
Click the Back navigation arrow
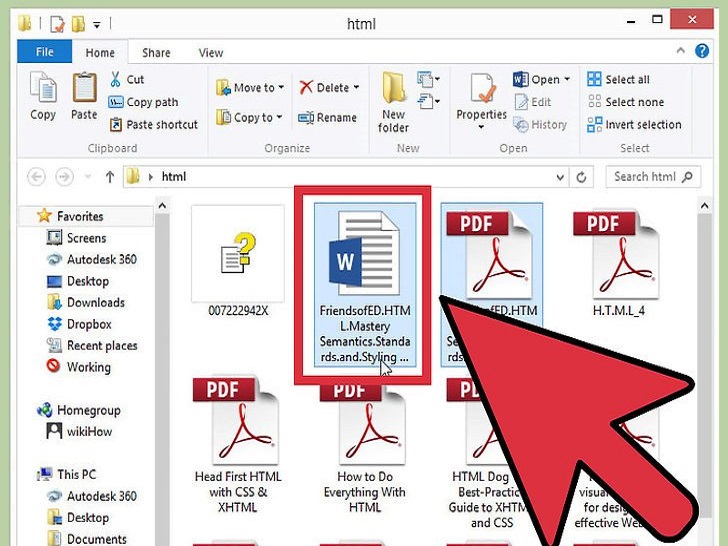coord(36,177)
